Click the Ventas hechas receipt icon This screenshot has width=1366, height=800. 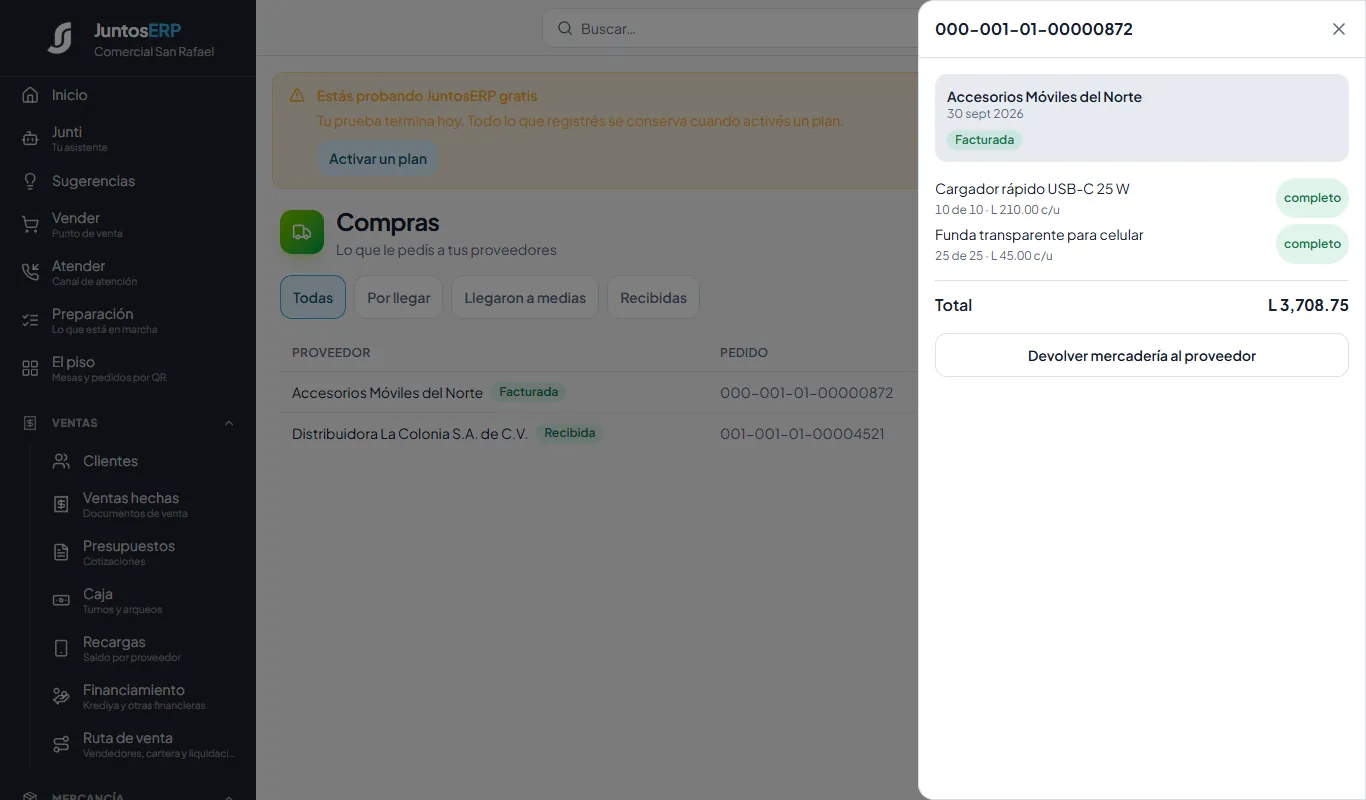pyautogui.click(x=61, y=504)
